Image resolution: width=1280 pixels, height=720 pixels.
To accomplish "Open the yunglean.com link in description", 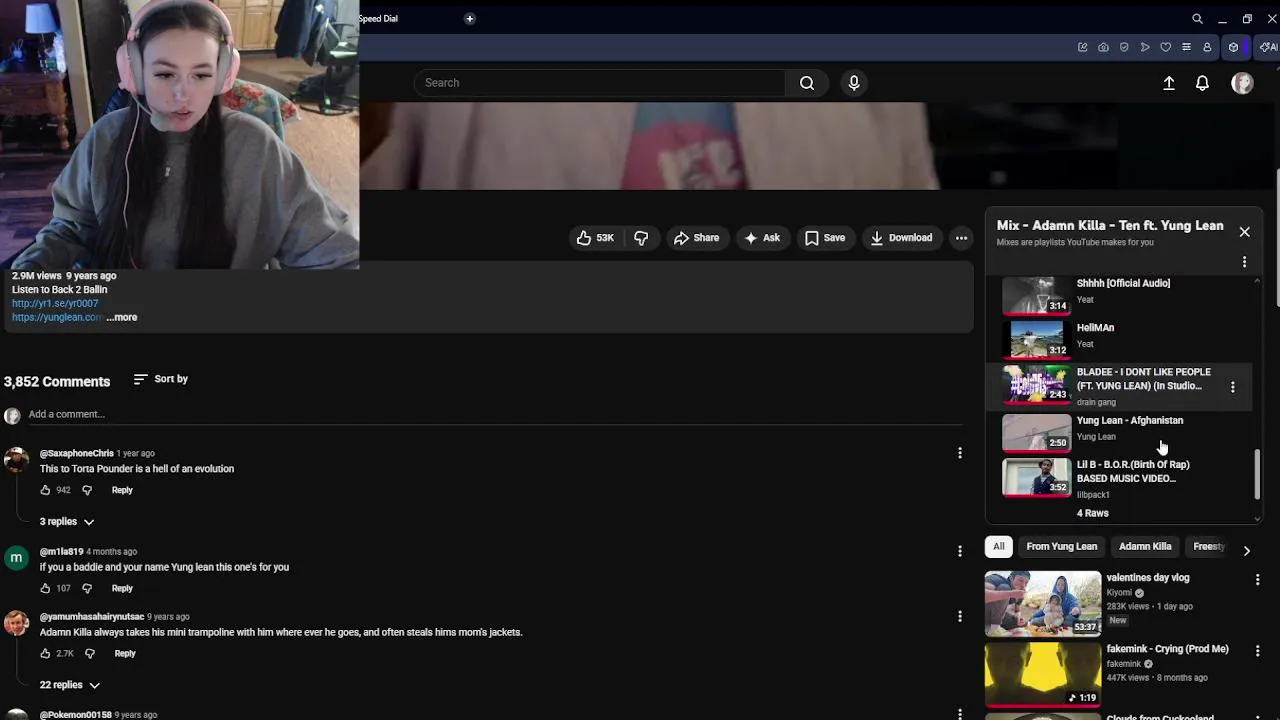I will pos(57,317).
